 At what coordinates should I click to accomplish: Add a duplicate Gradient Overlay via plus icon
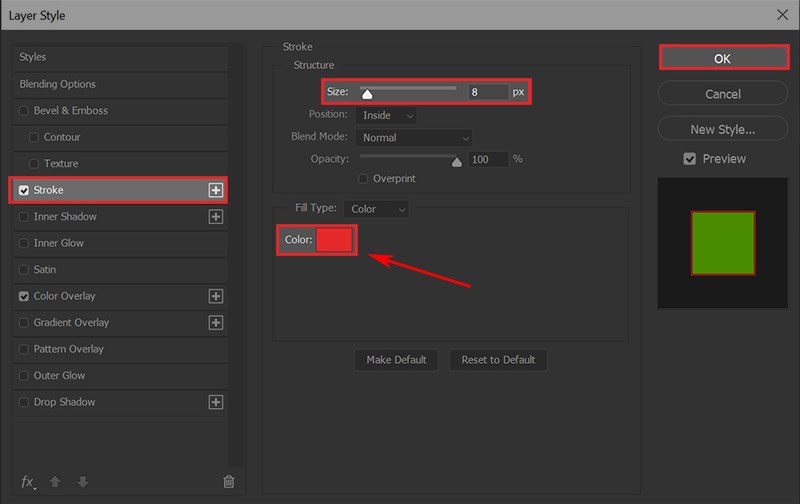pyautogui.click(x=214, y=323)
